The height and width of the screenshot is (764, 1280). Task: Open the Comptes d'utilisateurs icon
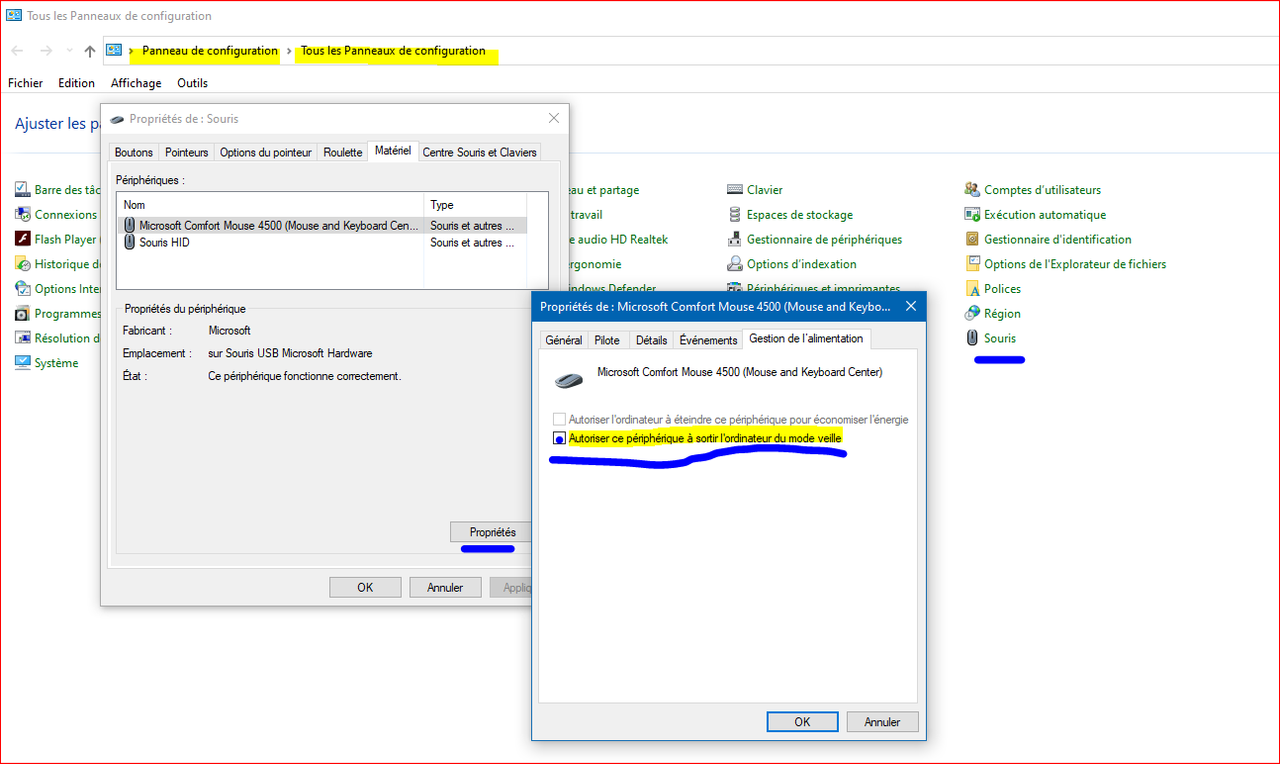click(972, 190)
